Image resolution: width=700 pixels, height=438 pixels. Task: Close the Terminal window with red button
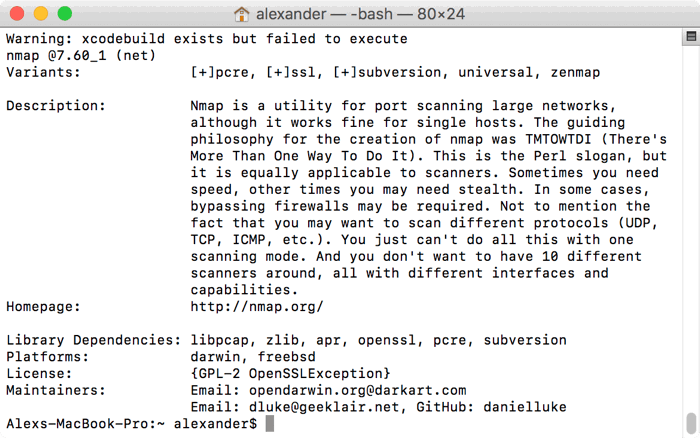[x=17, y=14]
